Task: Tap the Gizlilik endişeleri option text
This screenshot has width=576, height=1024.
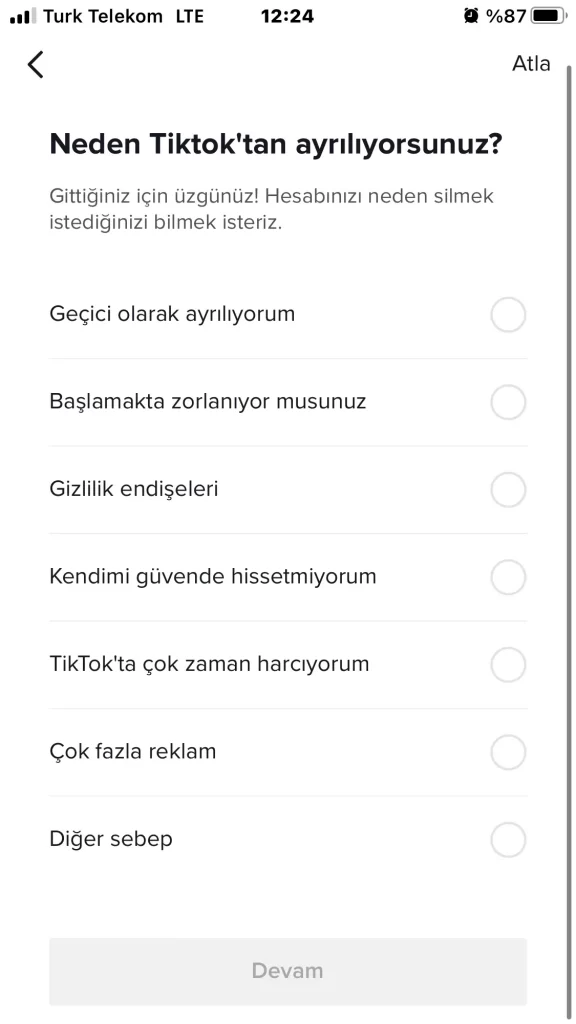Action: [134, 488]
